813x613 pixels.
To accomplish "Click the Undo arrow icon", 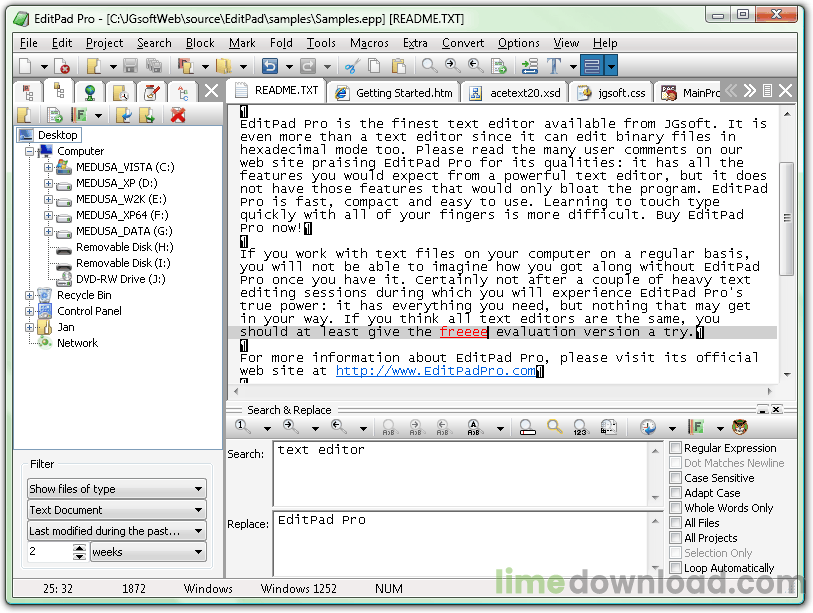I will pos(269,66).
